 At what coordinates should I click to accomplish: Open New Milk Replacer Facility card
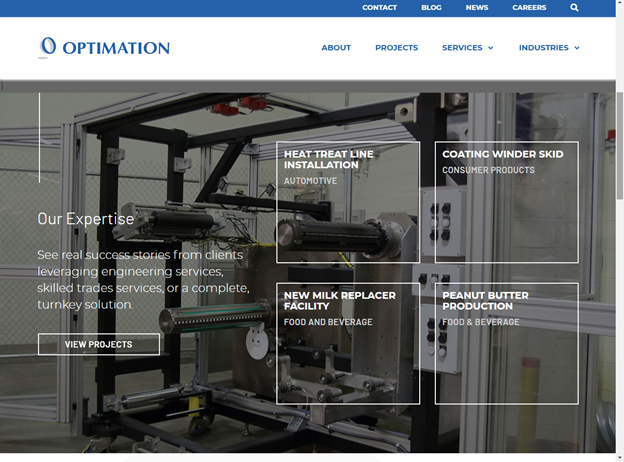point(348,344)
